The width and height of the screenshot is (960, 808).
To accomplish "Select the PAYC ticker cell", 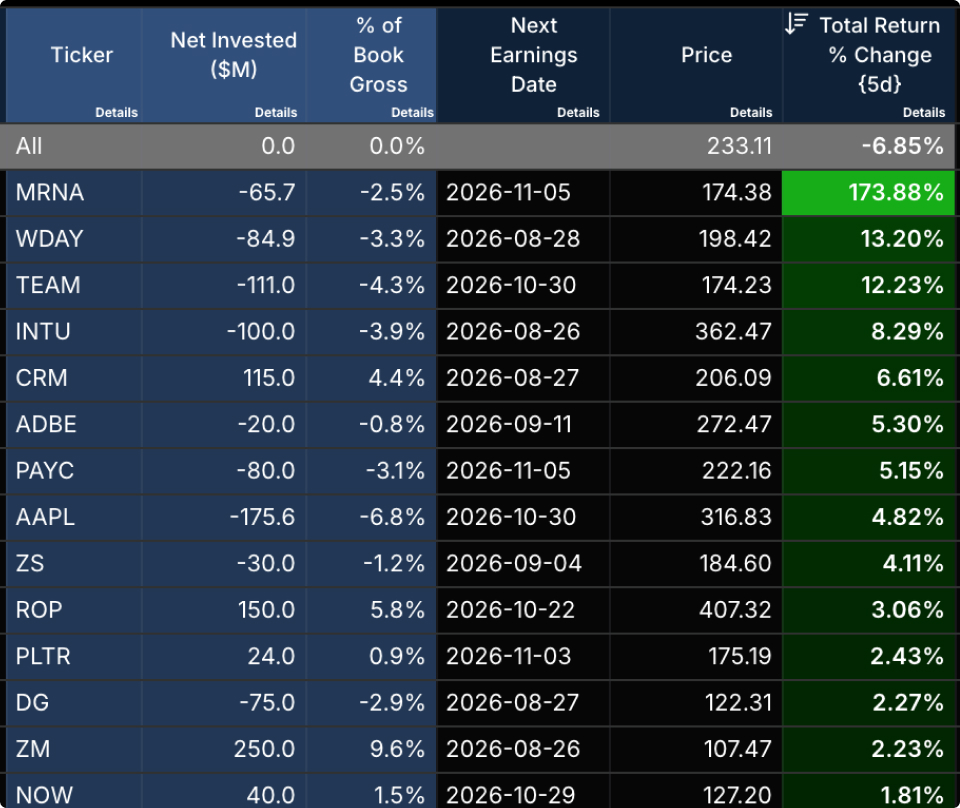I will [74, 471].
